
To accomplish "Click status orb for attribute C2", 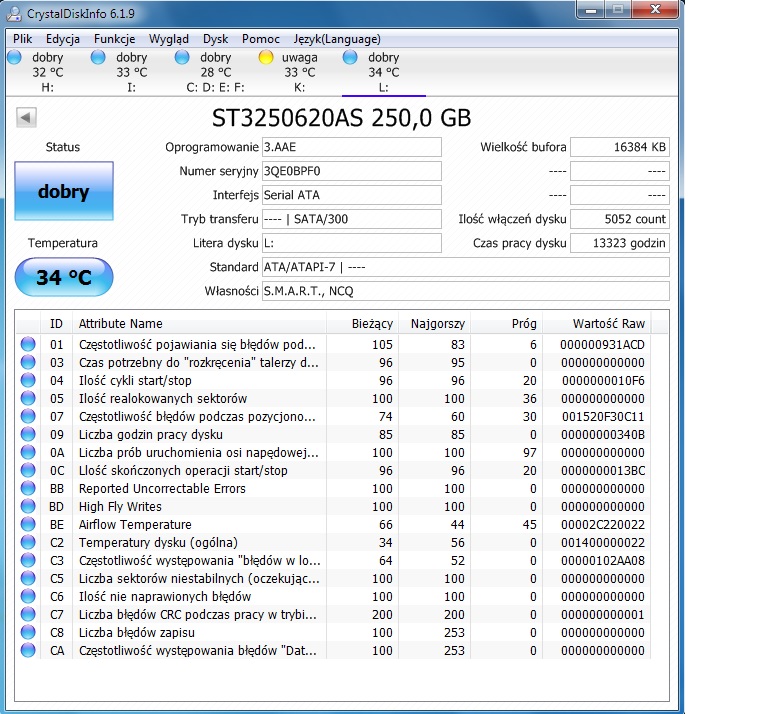I will tap(28, 542).
